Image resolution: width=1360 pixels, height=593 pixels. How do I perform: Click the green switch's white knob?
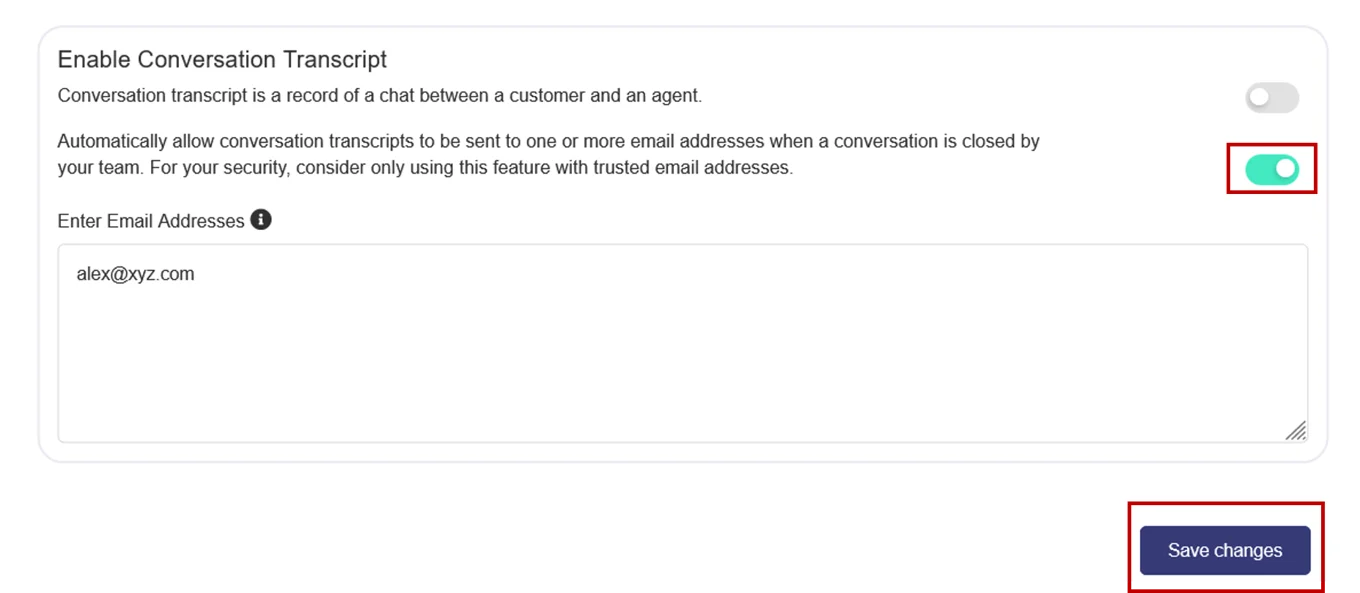coord(1285,170)
